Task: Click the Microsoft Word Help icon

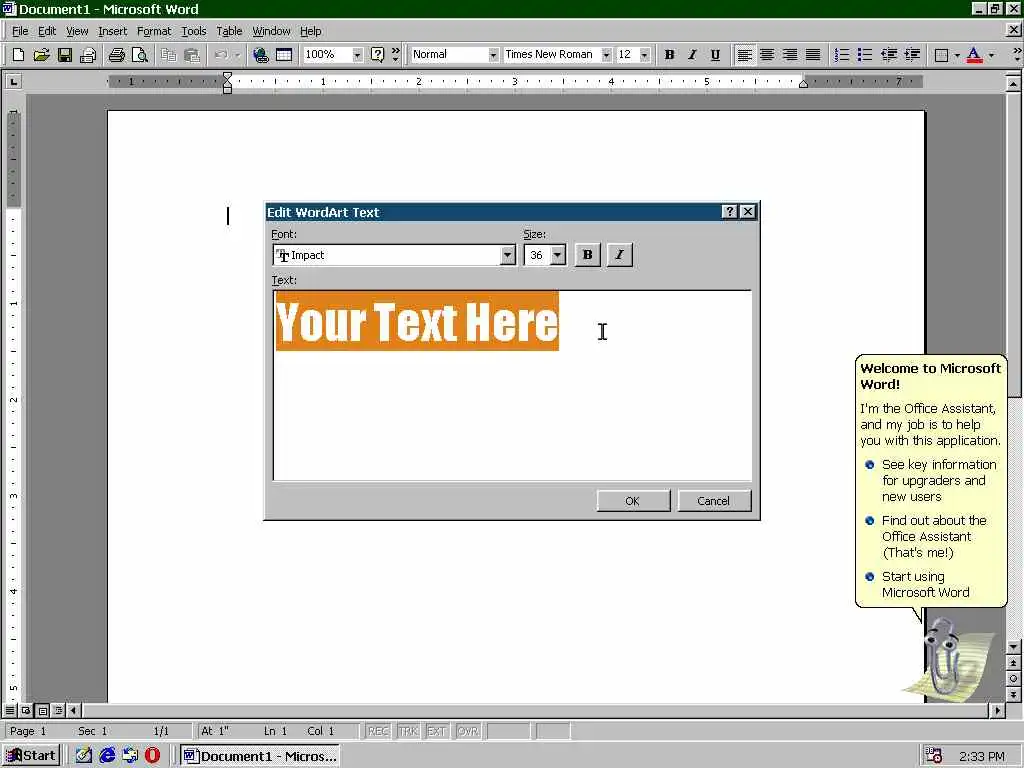Action: click(x=377, y=55)
